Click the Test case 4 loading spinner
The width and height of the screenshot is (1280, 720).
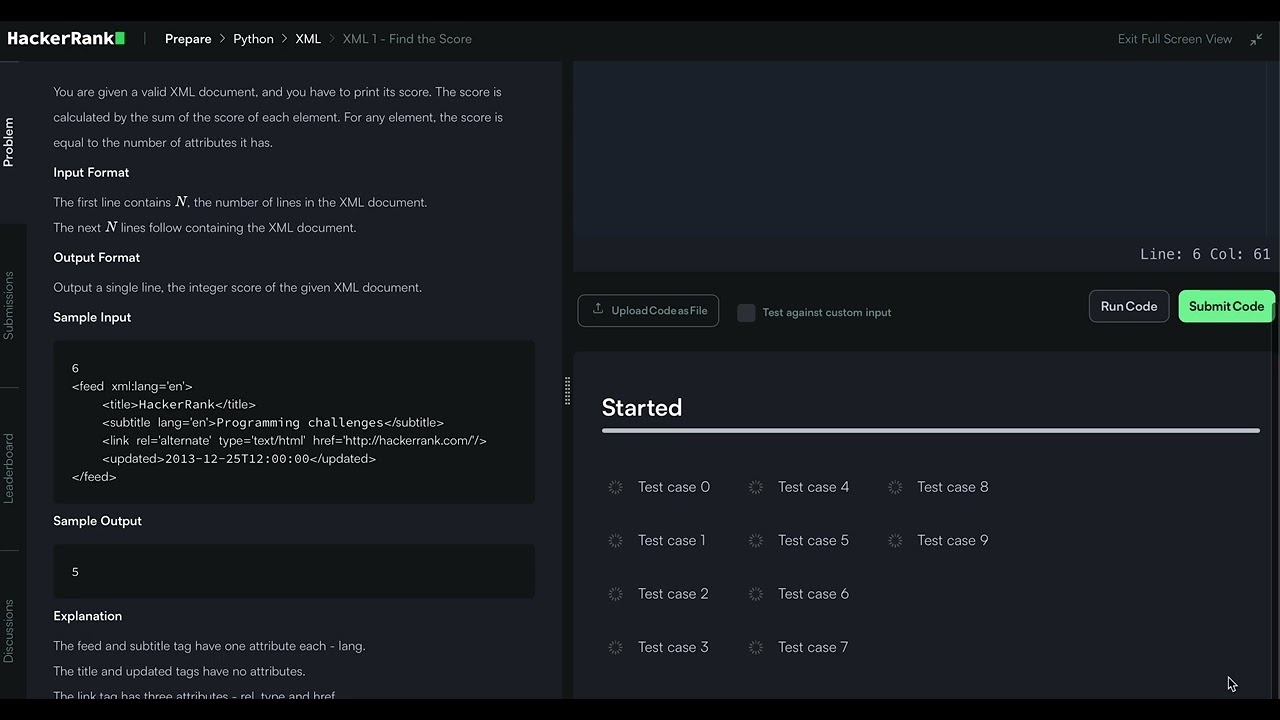[756, 487]
